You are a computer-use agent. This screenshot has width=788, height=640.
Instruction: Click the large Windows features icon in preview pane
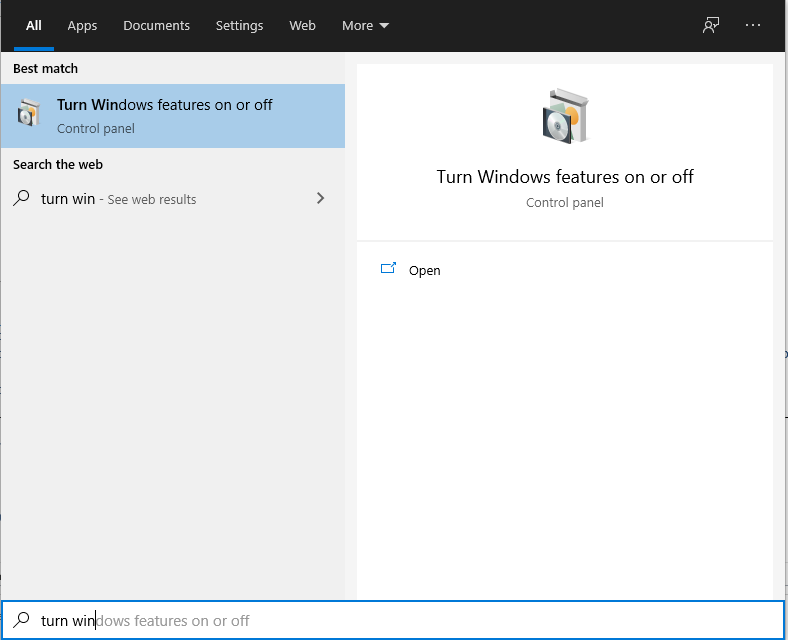[565, 116]
